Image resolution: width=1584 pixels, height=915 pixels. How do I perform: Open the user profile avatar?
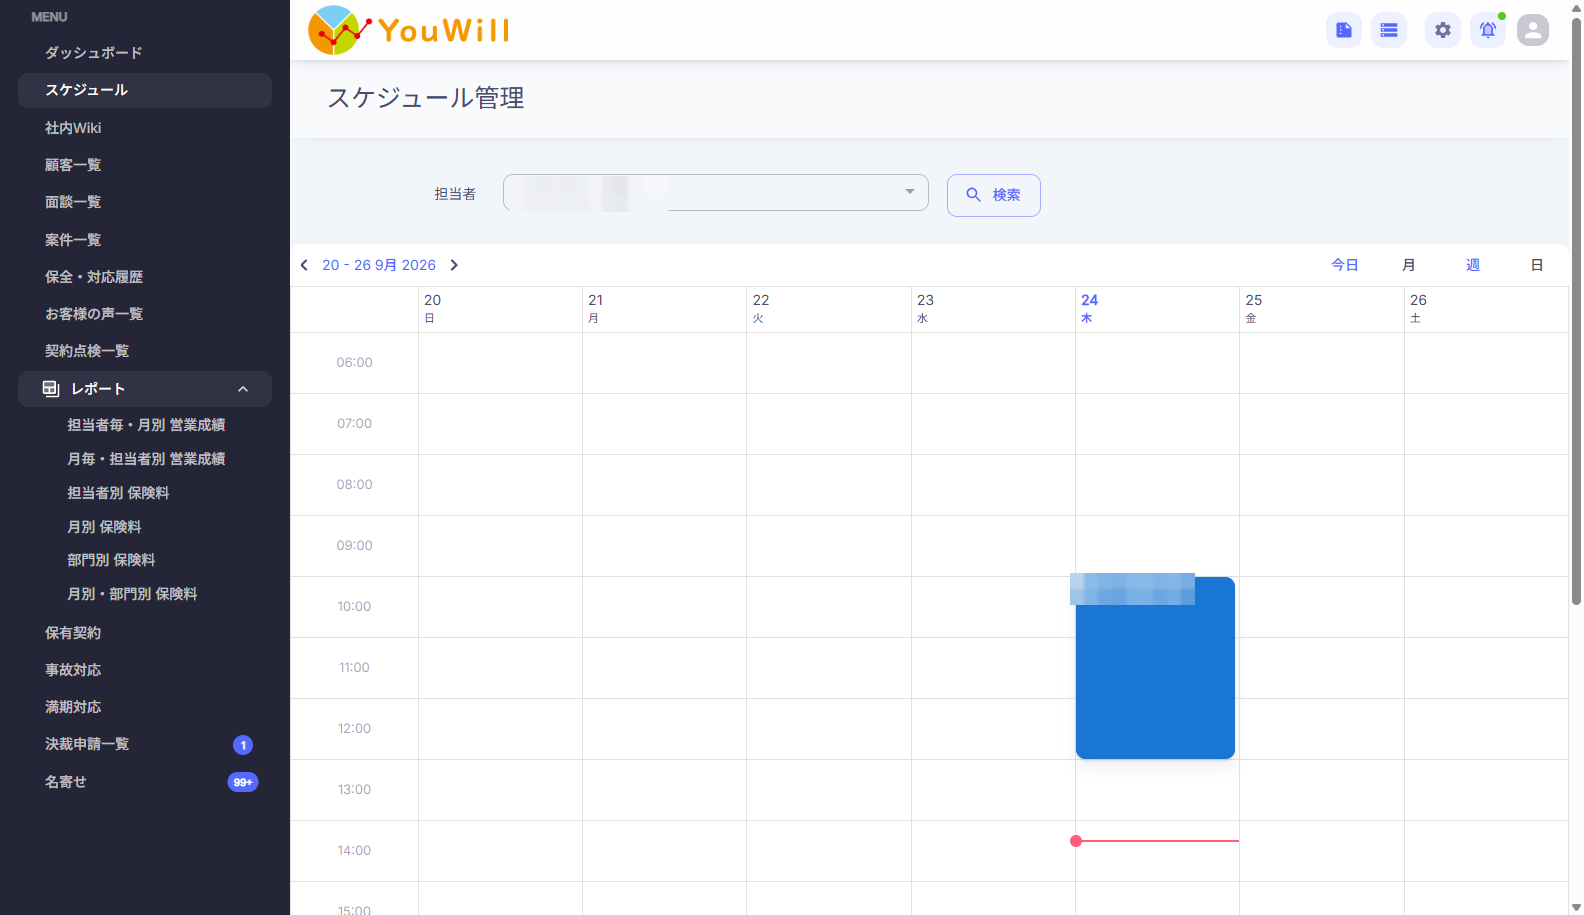[1533, 30]
